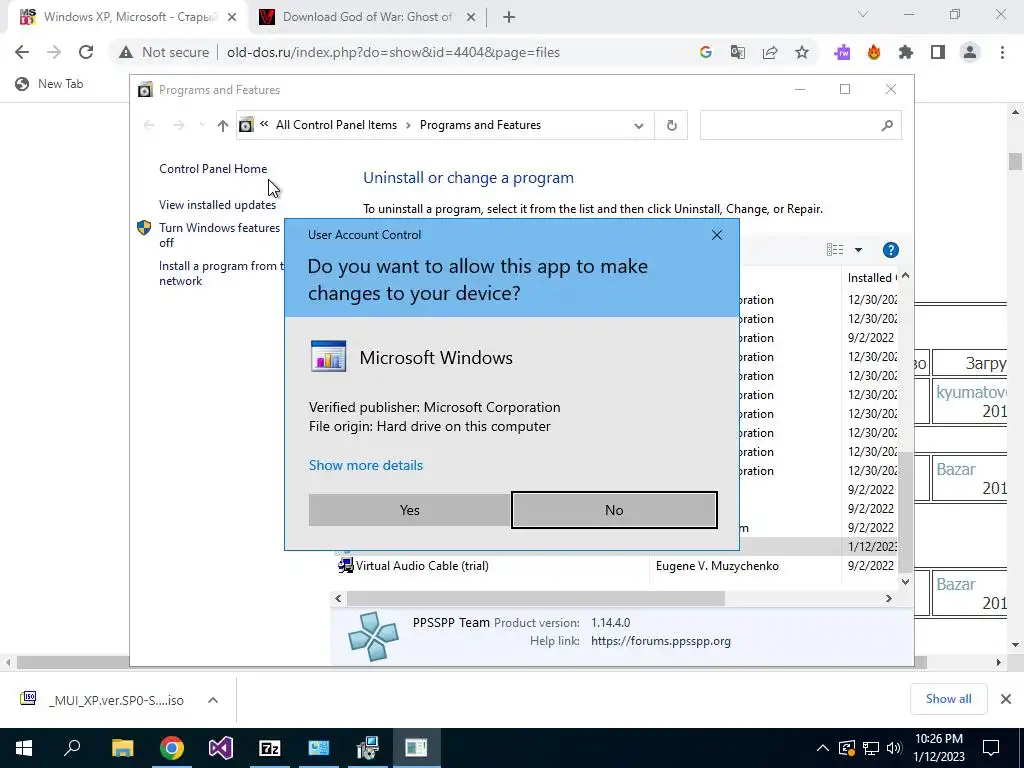The width and height of the screenshot is (1024, 768).
Task: Close the Chrome downloads bar
Action: [1006, 699]
